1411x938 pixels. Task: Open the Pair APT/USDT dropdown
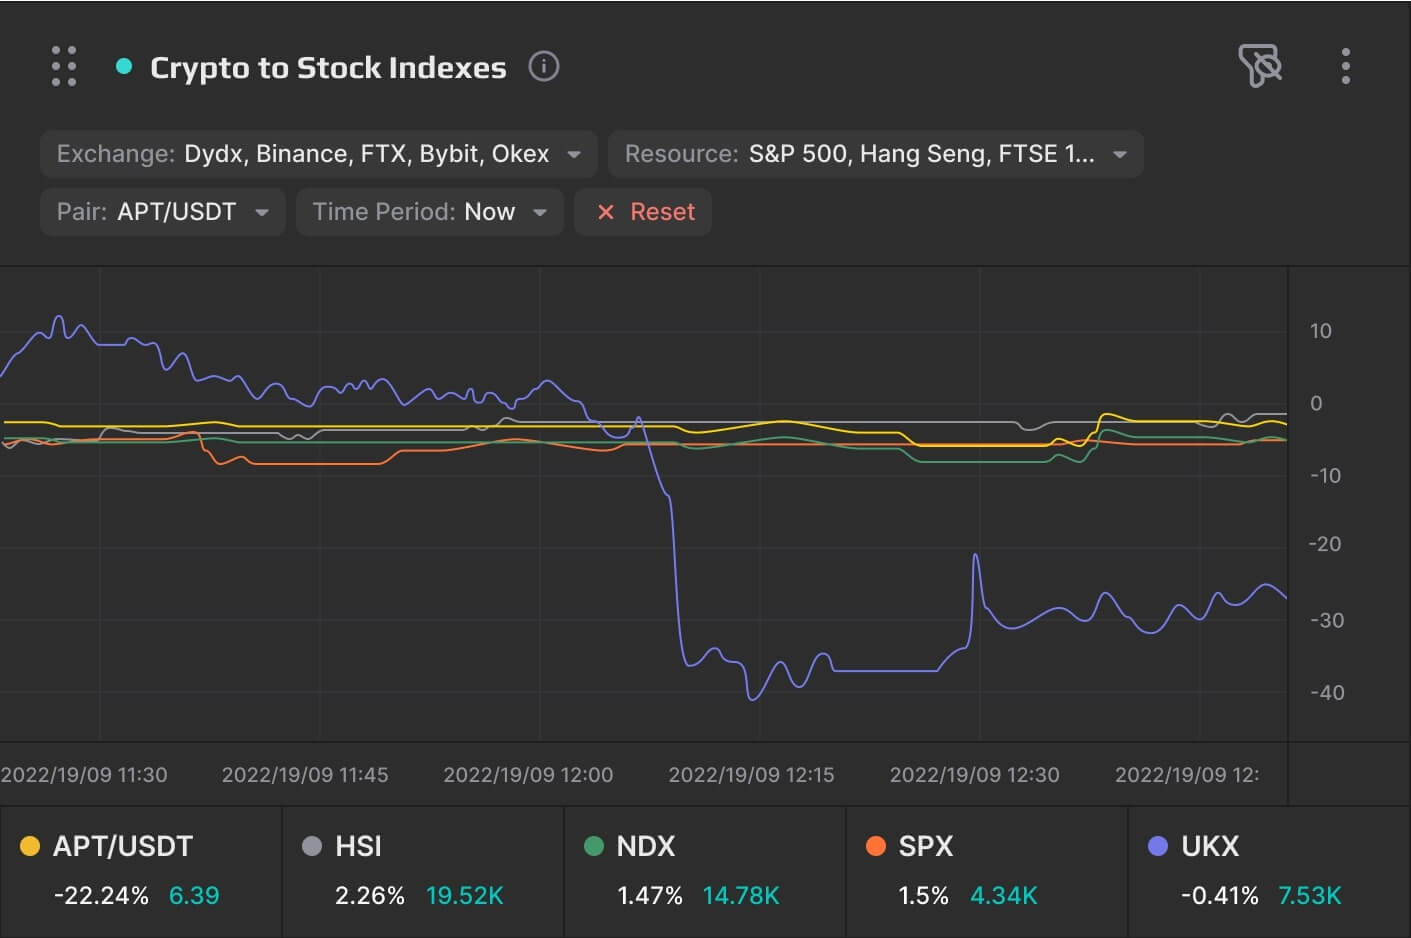[x=162, y=212]
